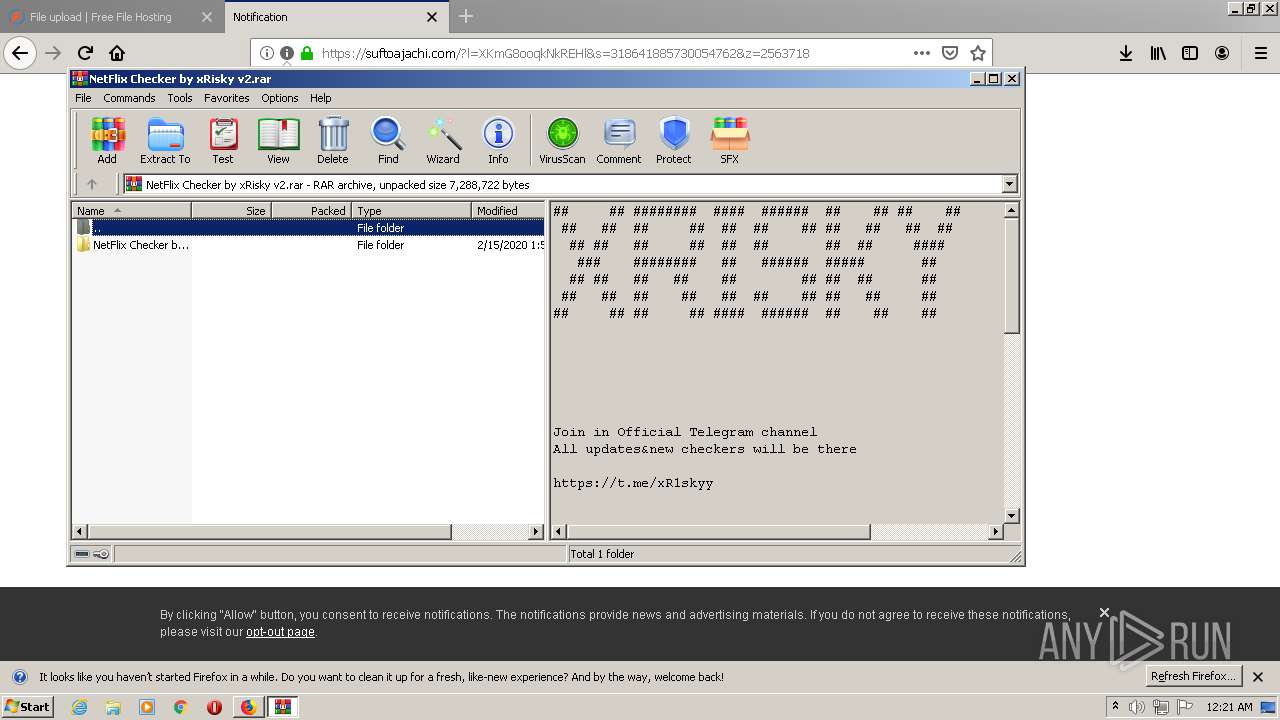Image resolution: width=1280 pixels, height=720 pixels.
Task: Click the Firefox forward button
Action: pyautogui.click(x=53, y=53)
